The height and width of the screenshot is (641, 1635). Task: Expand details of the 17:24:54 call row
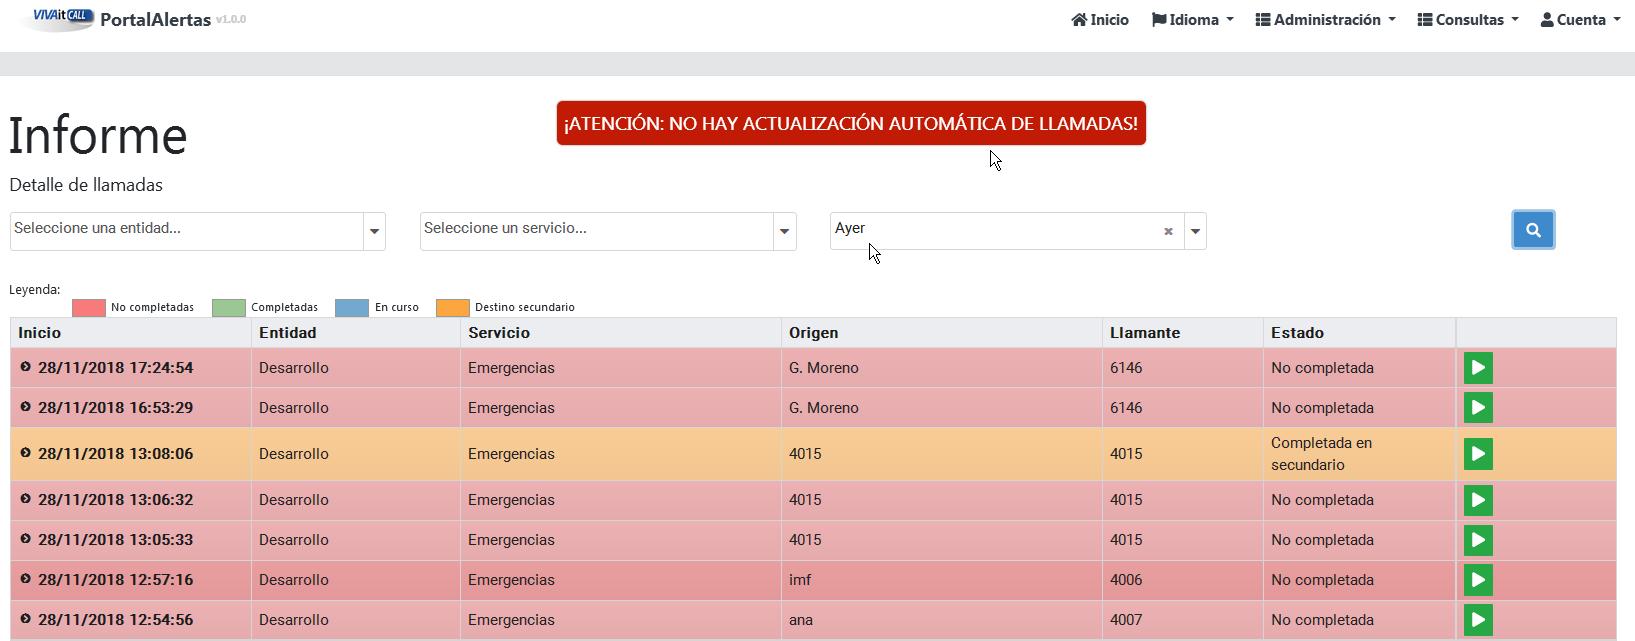26,367
